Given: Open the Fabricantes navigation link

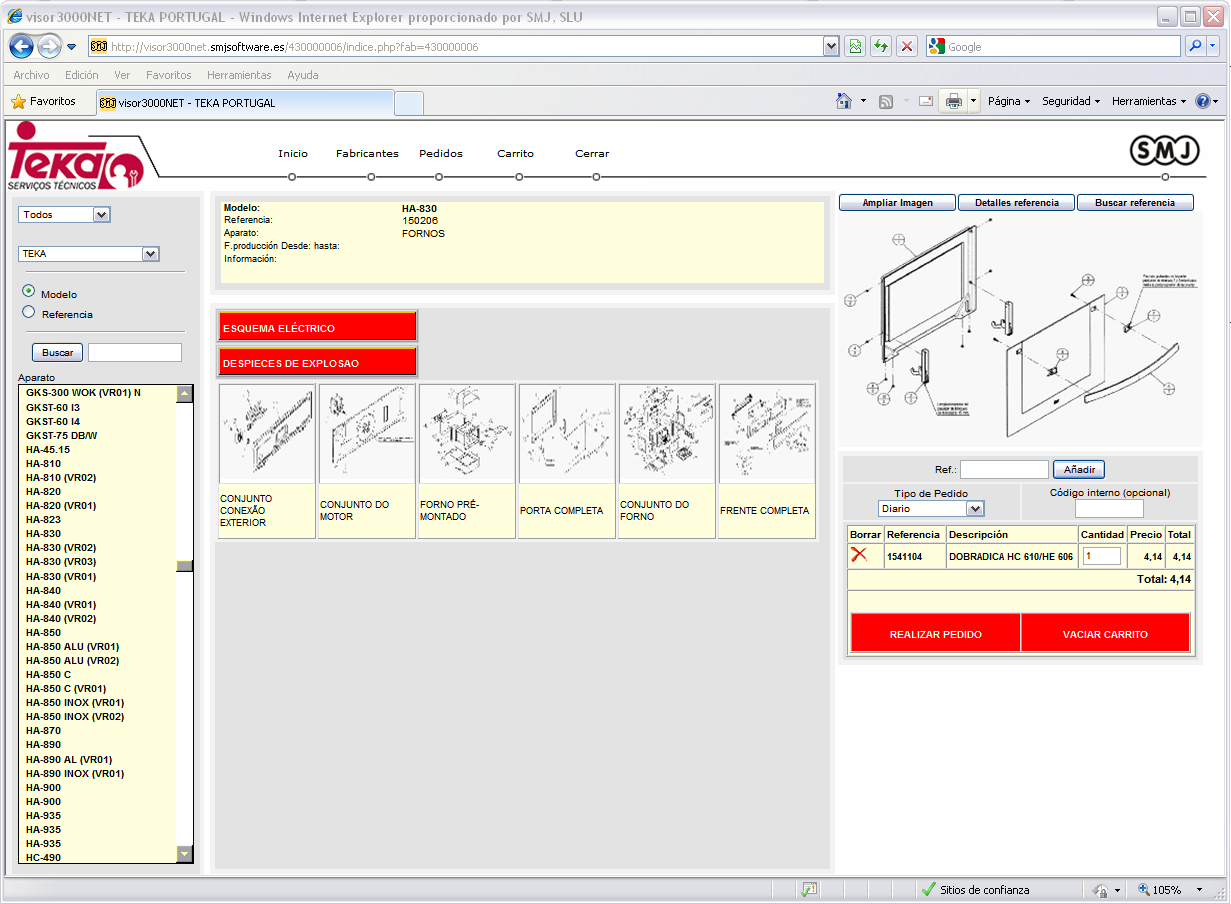Looking at the screenshot, I should point(367,154).
